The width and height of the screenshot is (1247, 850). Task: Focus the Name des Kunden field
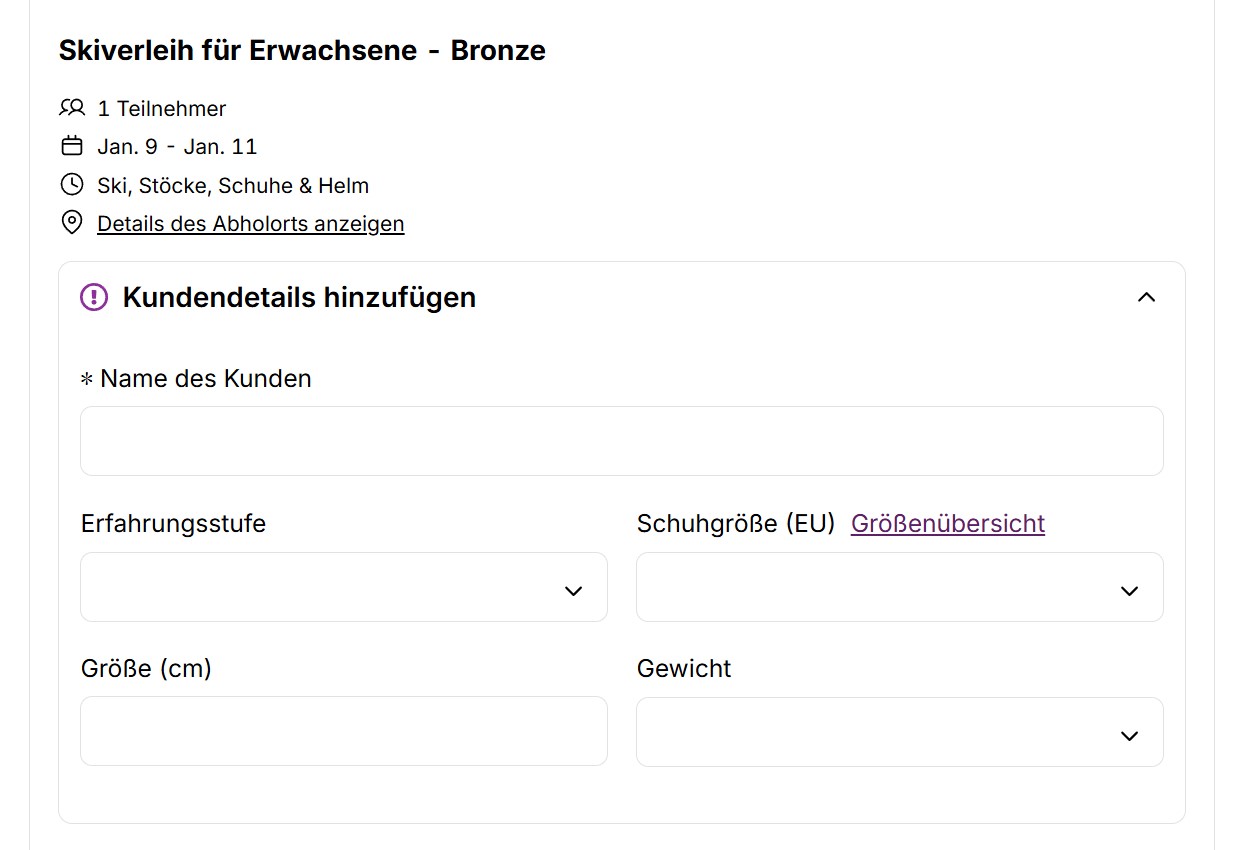(621, 441)
